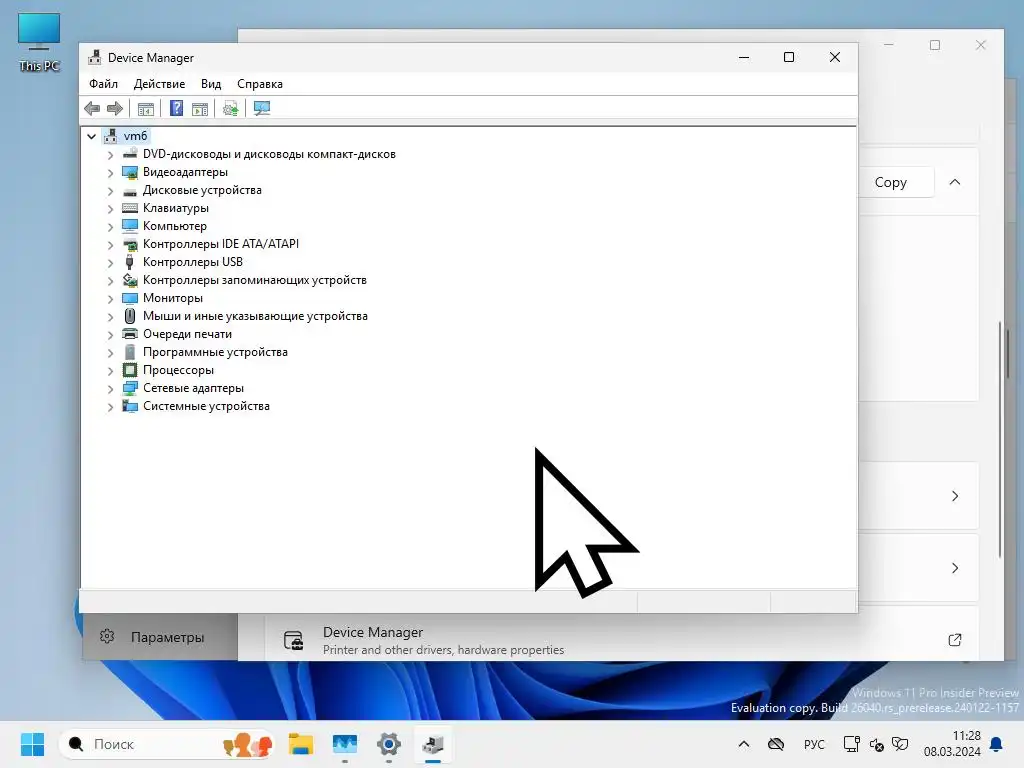Select the vm6 computer name

click(135, 136)
